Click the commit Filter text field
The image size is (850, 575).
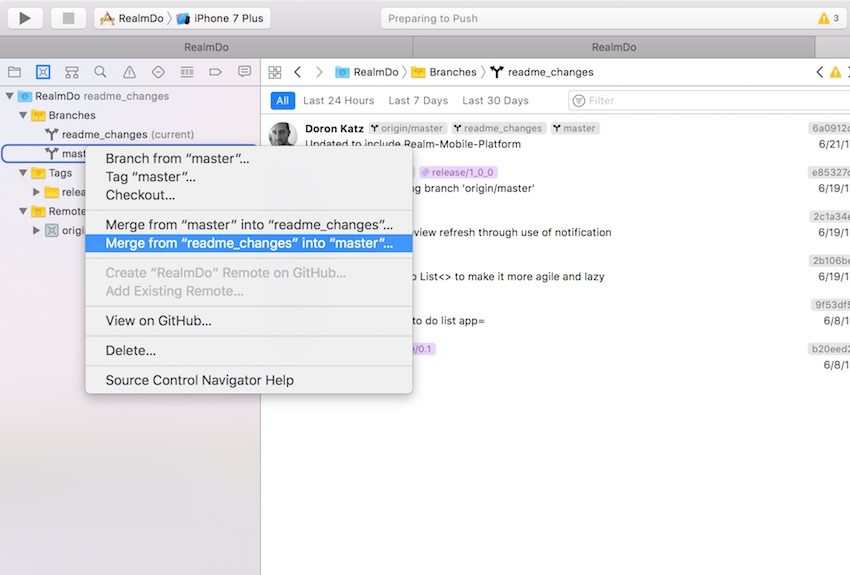click(709, 101)
